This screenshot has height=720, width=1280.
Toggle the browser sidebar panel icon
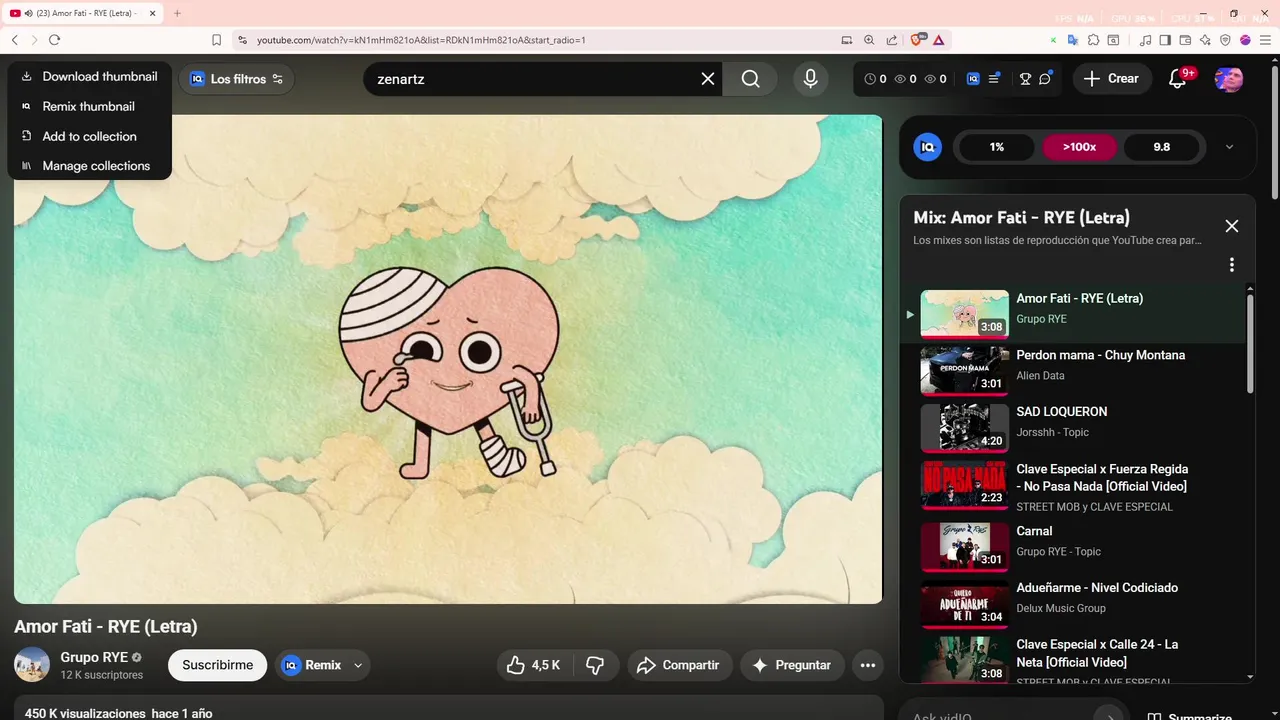(x=1166, y=40)
